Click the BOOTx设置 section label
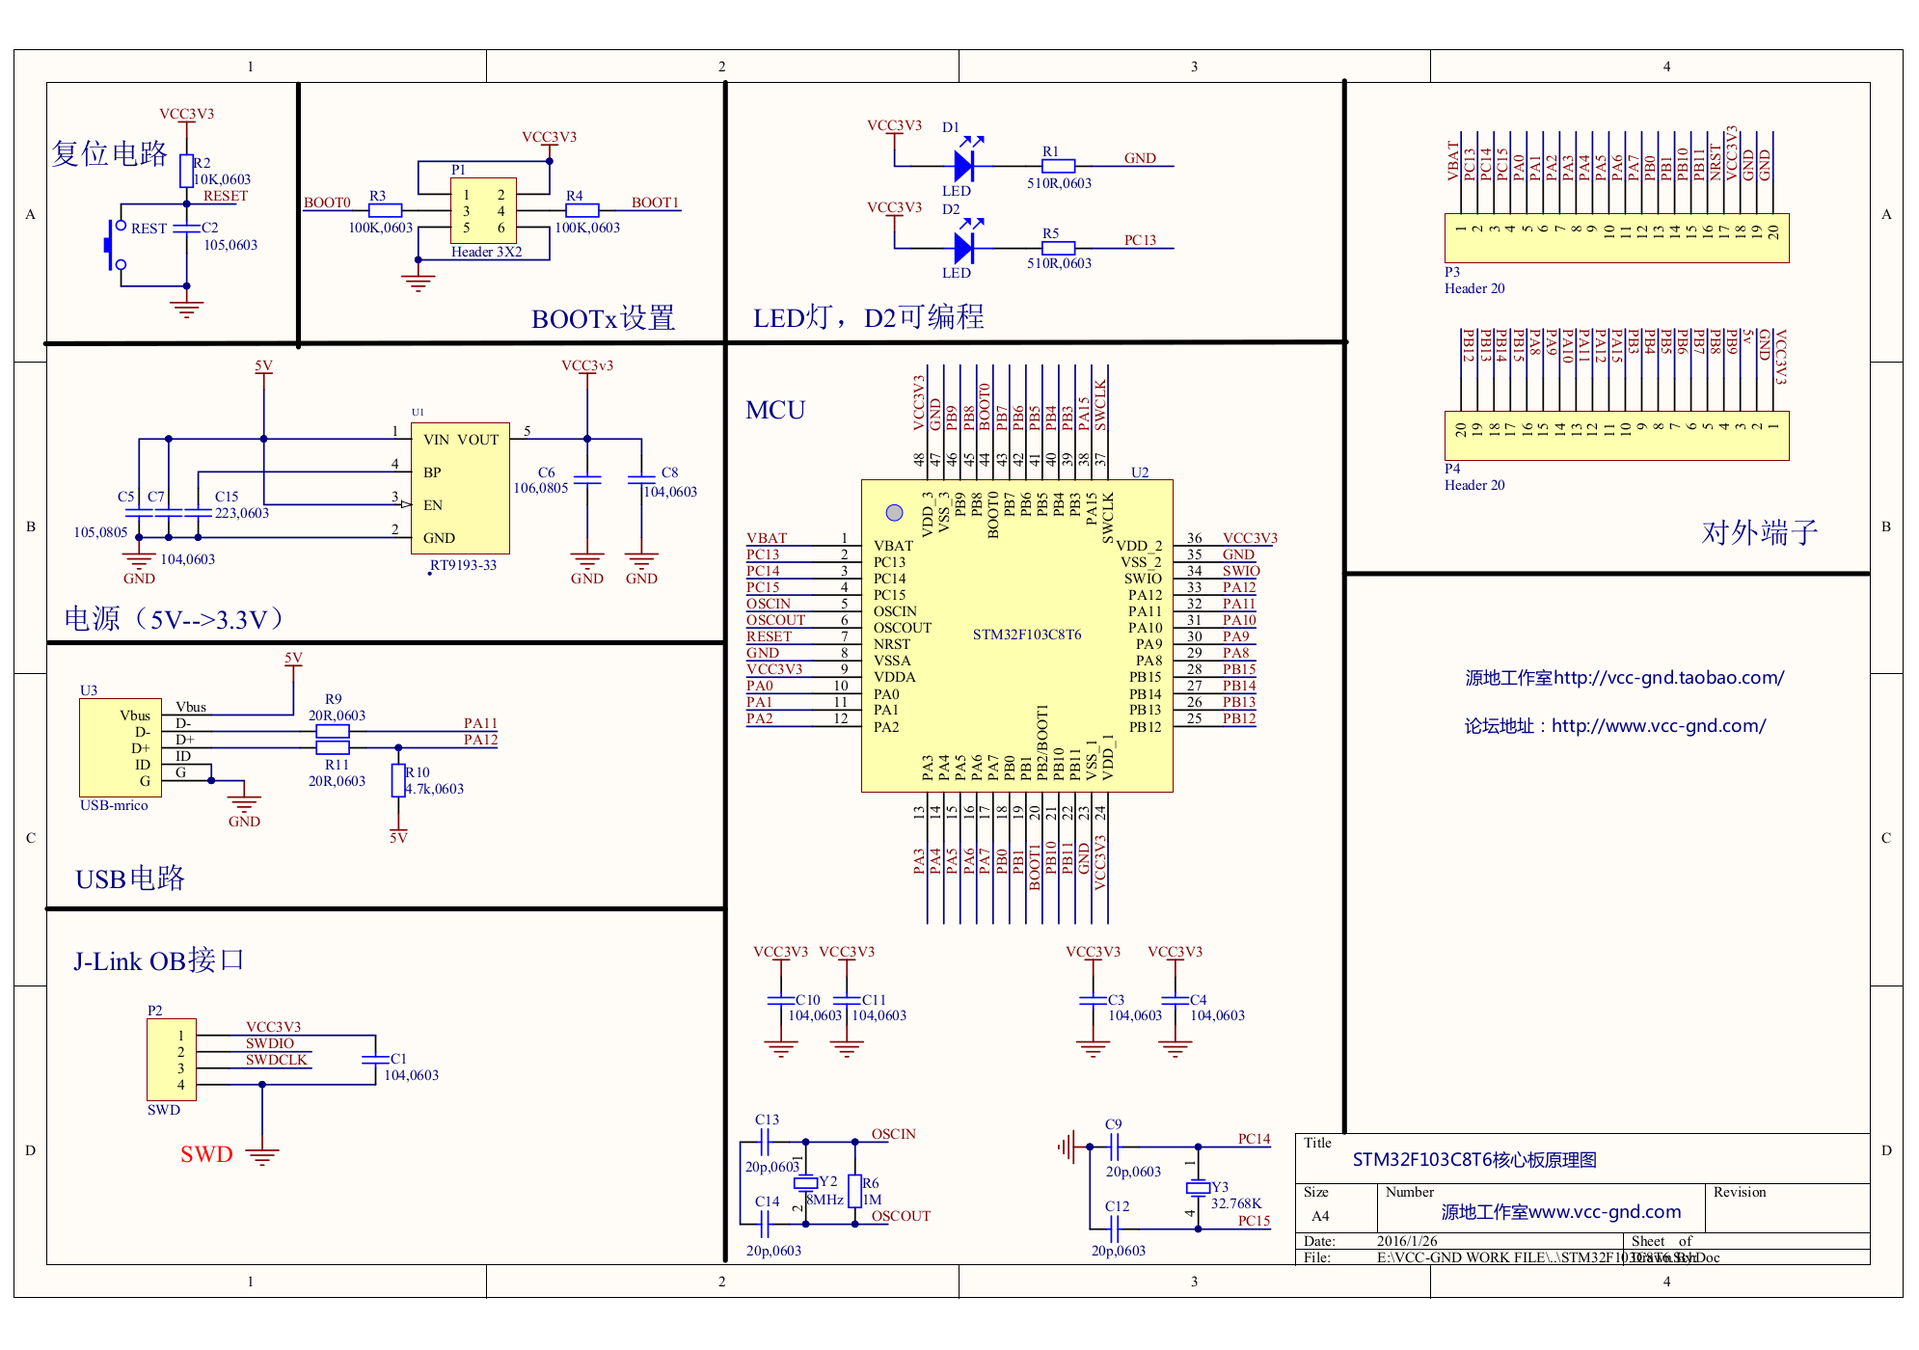 [603, 319]
